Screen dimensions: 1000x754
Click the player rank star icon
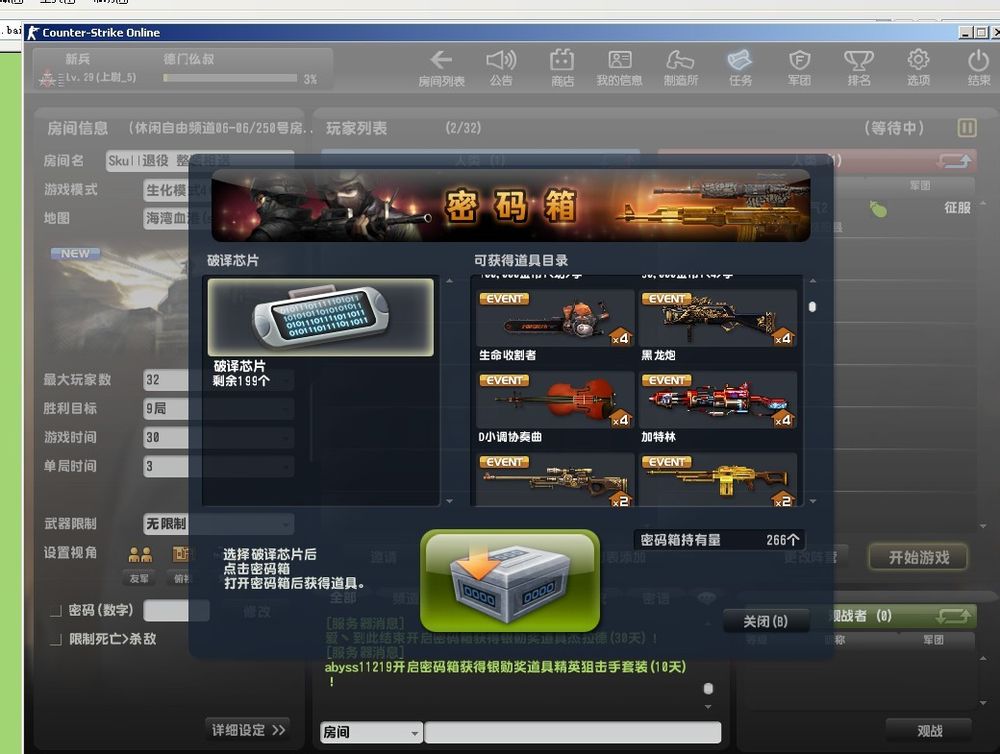pyautogui.click(x=47, y=78)
